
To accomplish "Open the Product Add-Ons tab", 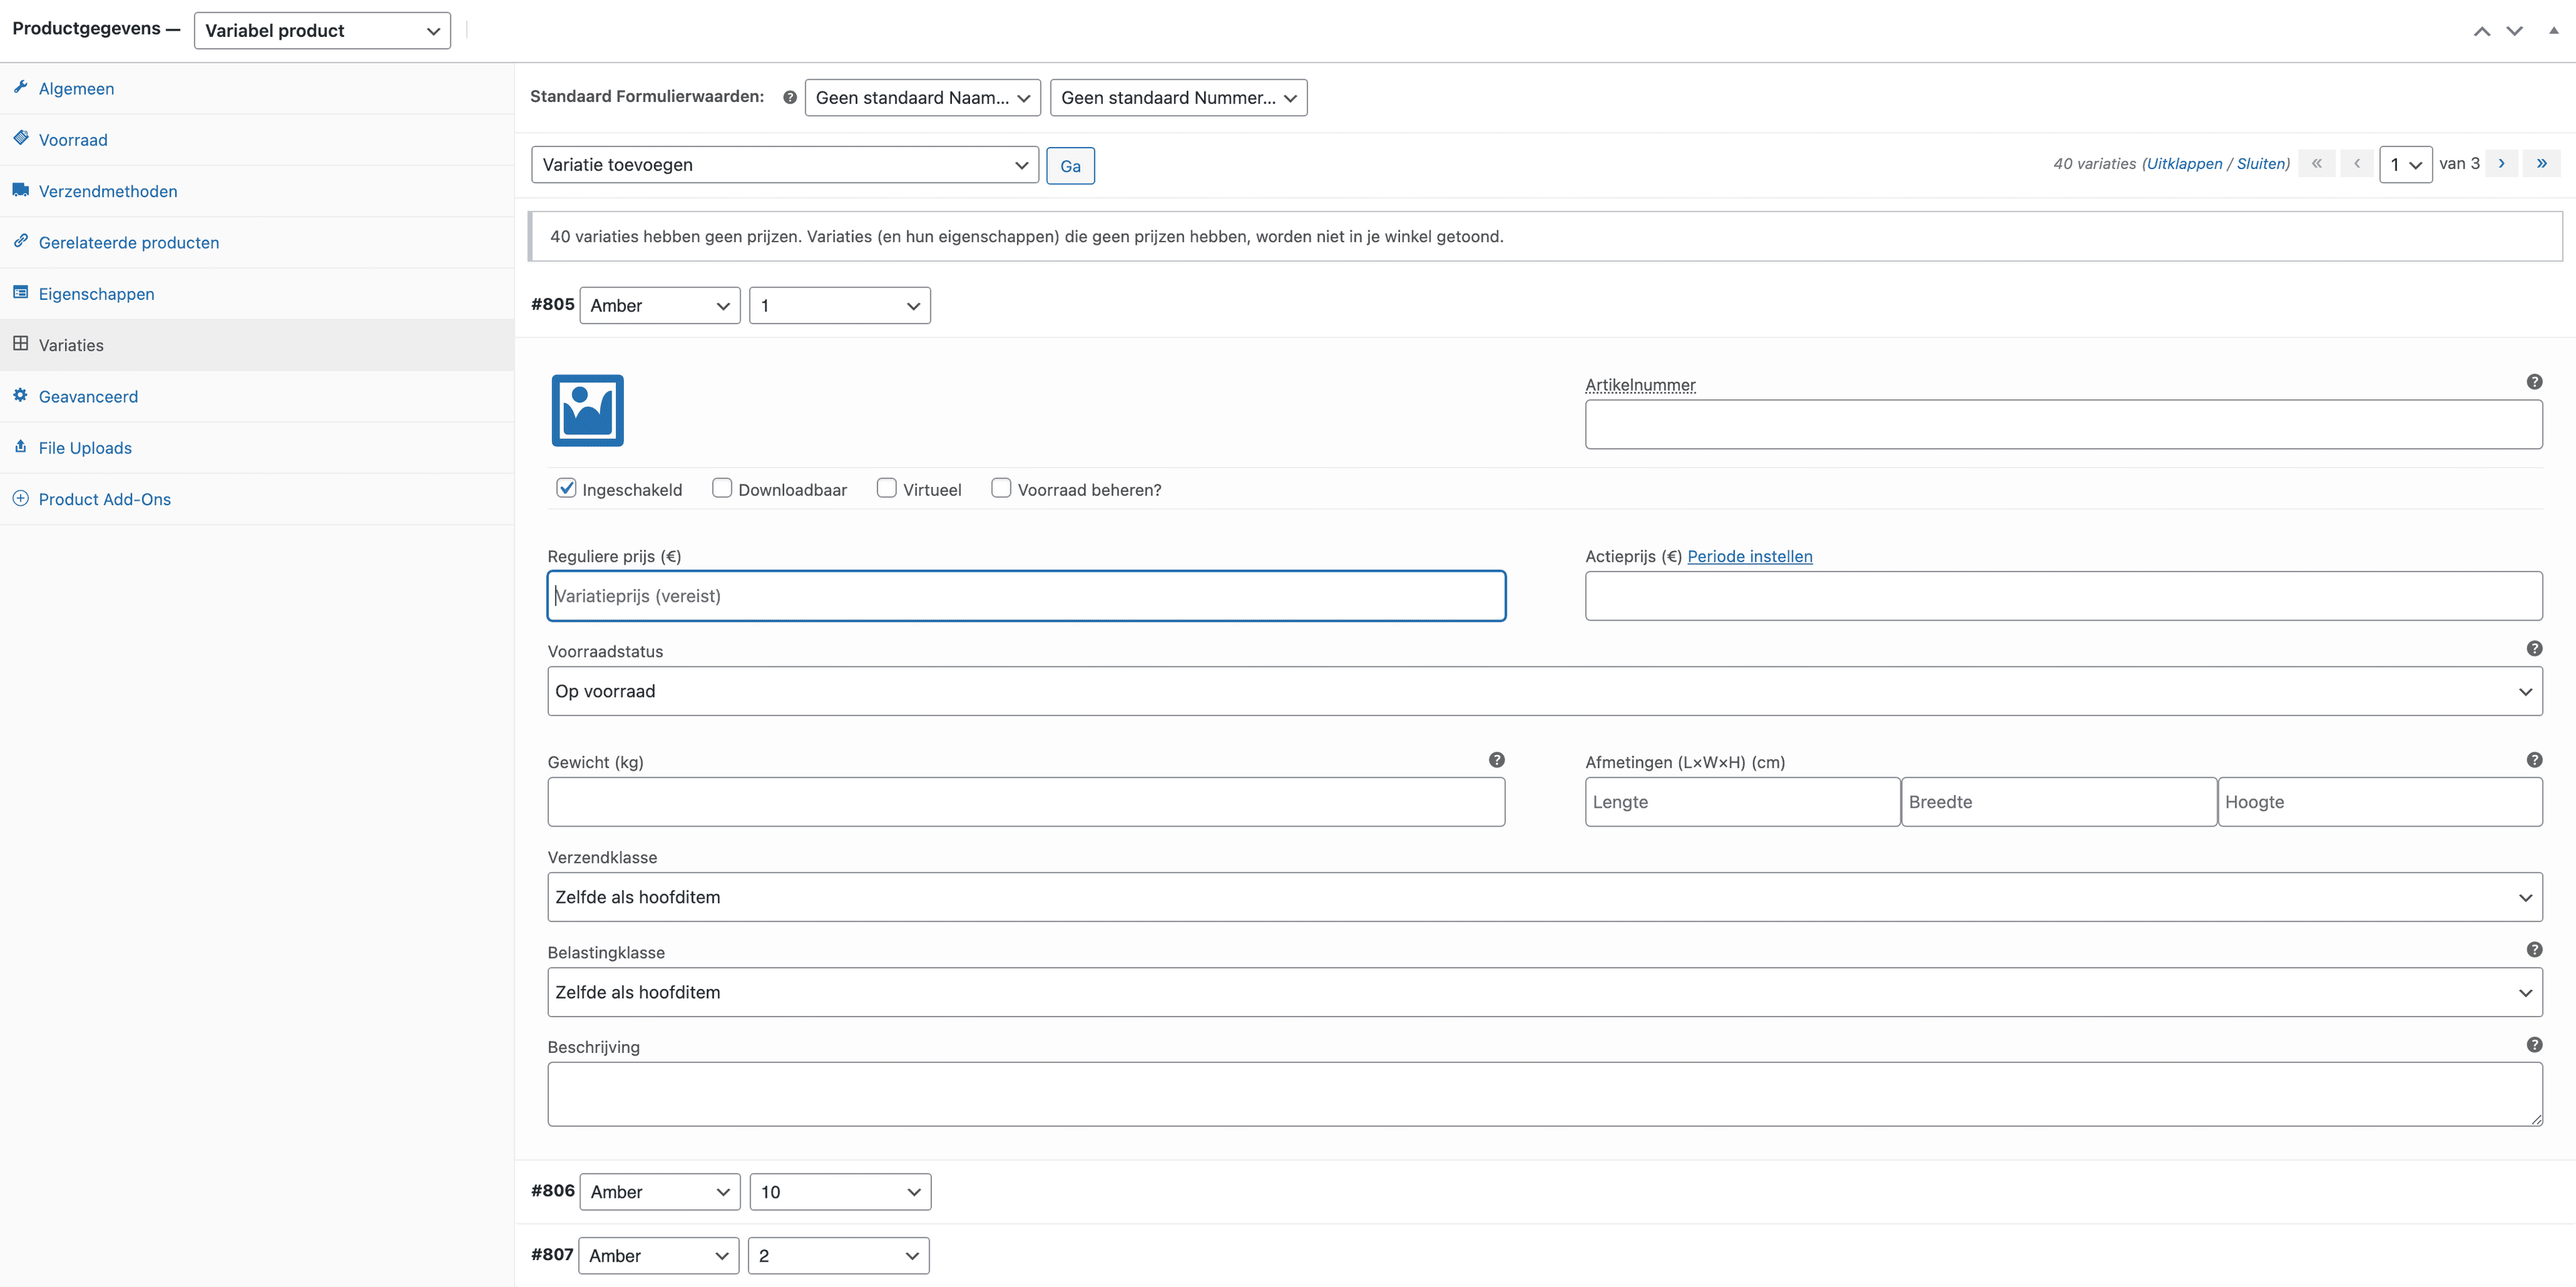I will pyautogui.click(x=257, y=499).
